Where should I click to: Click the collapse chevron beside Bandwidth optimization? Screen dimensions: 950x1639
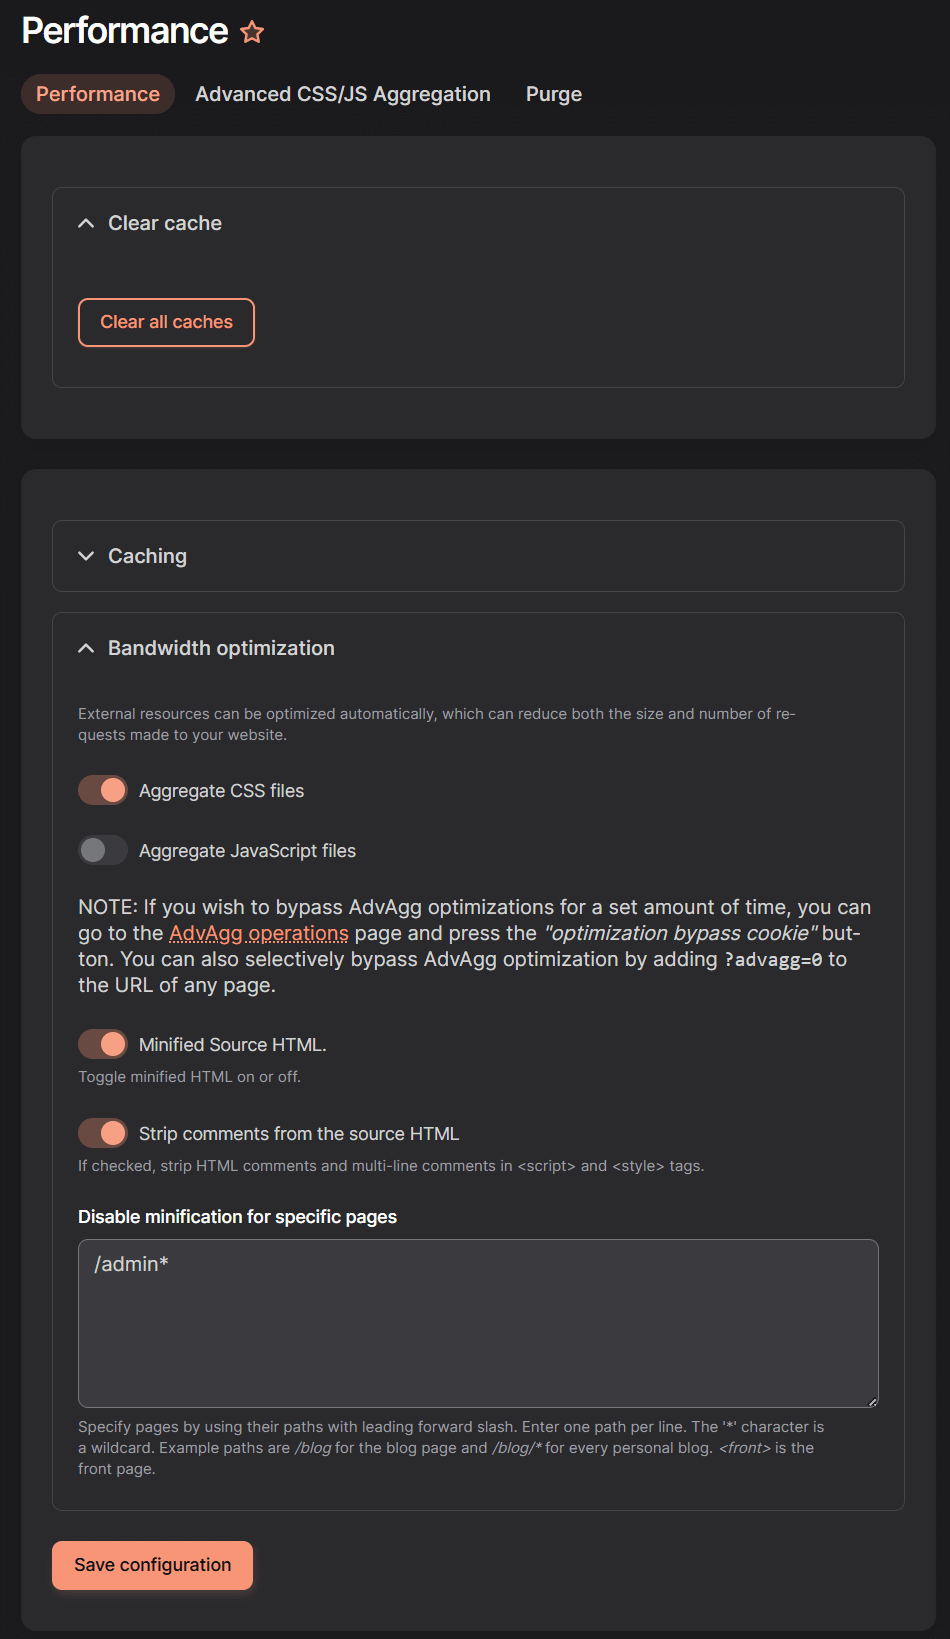click(86, 648)
